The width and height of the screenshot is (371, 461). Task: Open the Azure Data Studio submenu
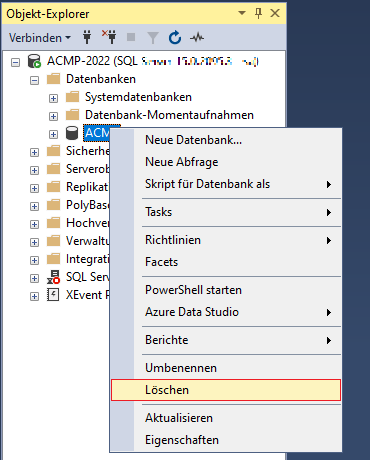[226, 312]
